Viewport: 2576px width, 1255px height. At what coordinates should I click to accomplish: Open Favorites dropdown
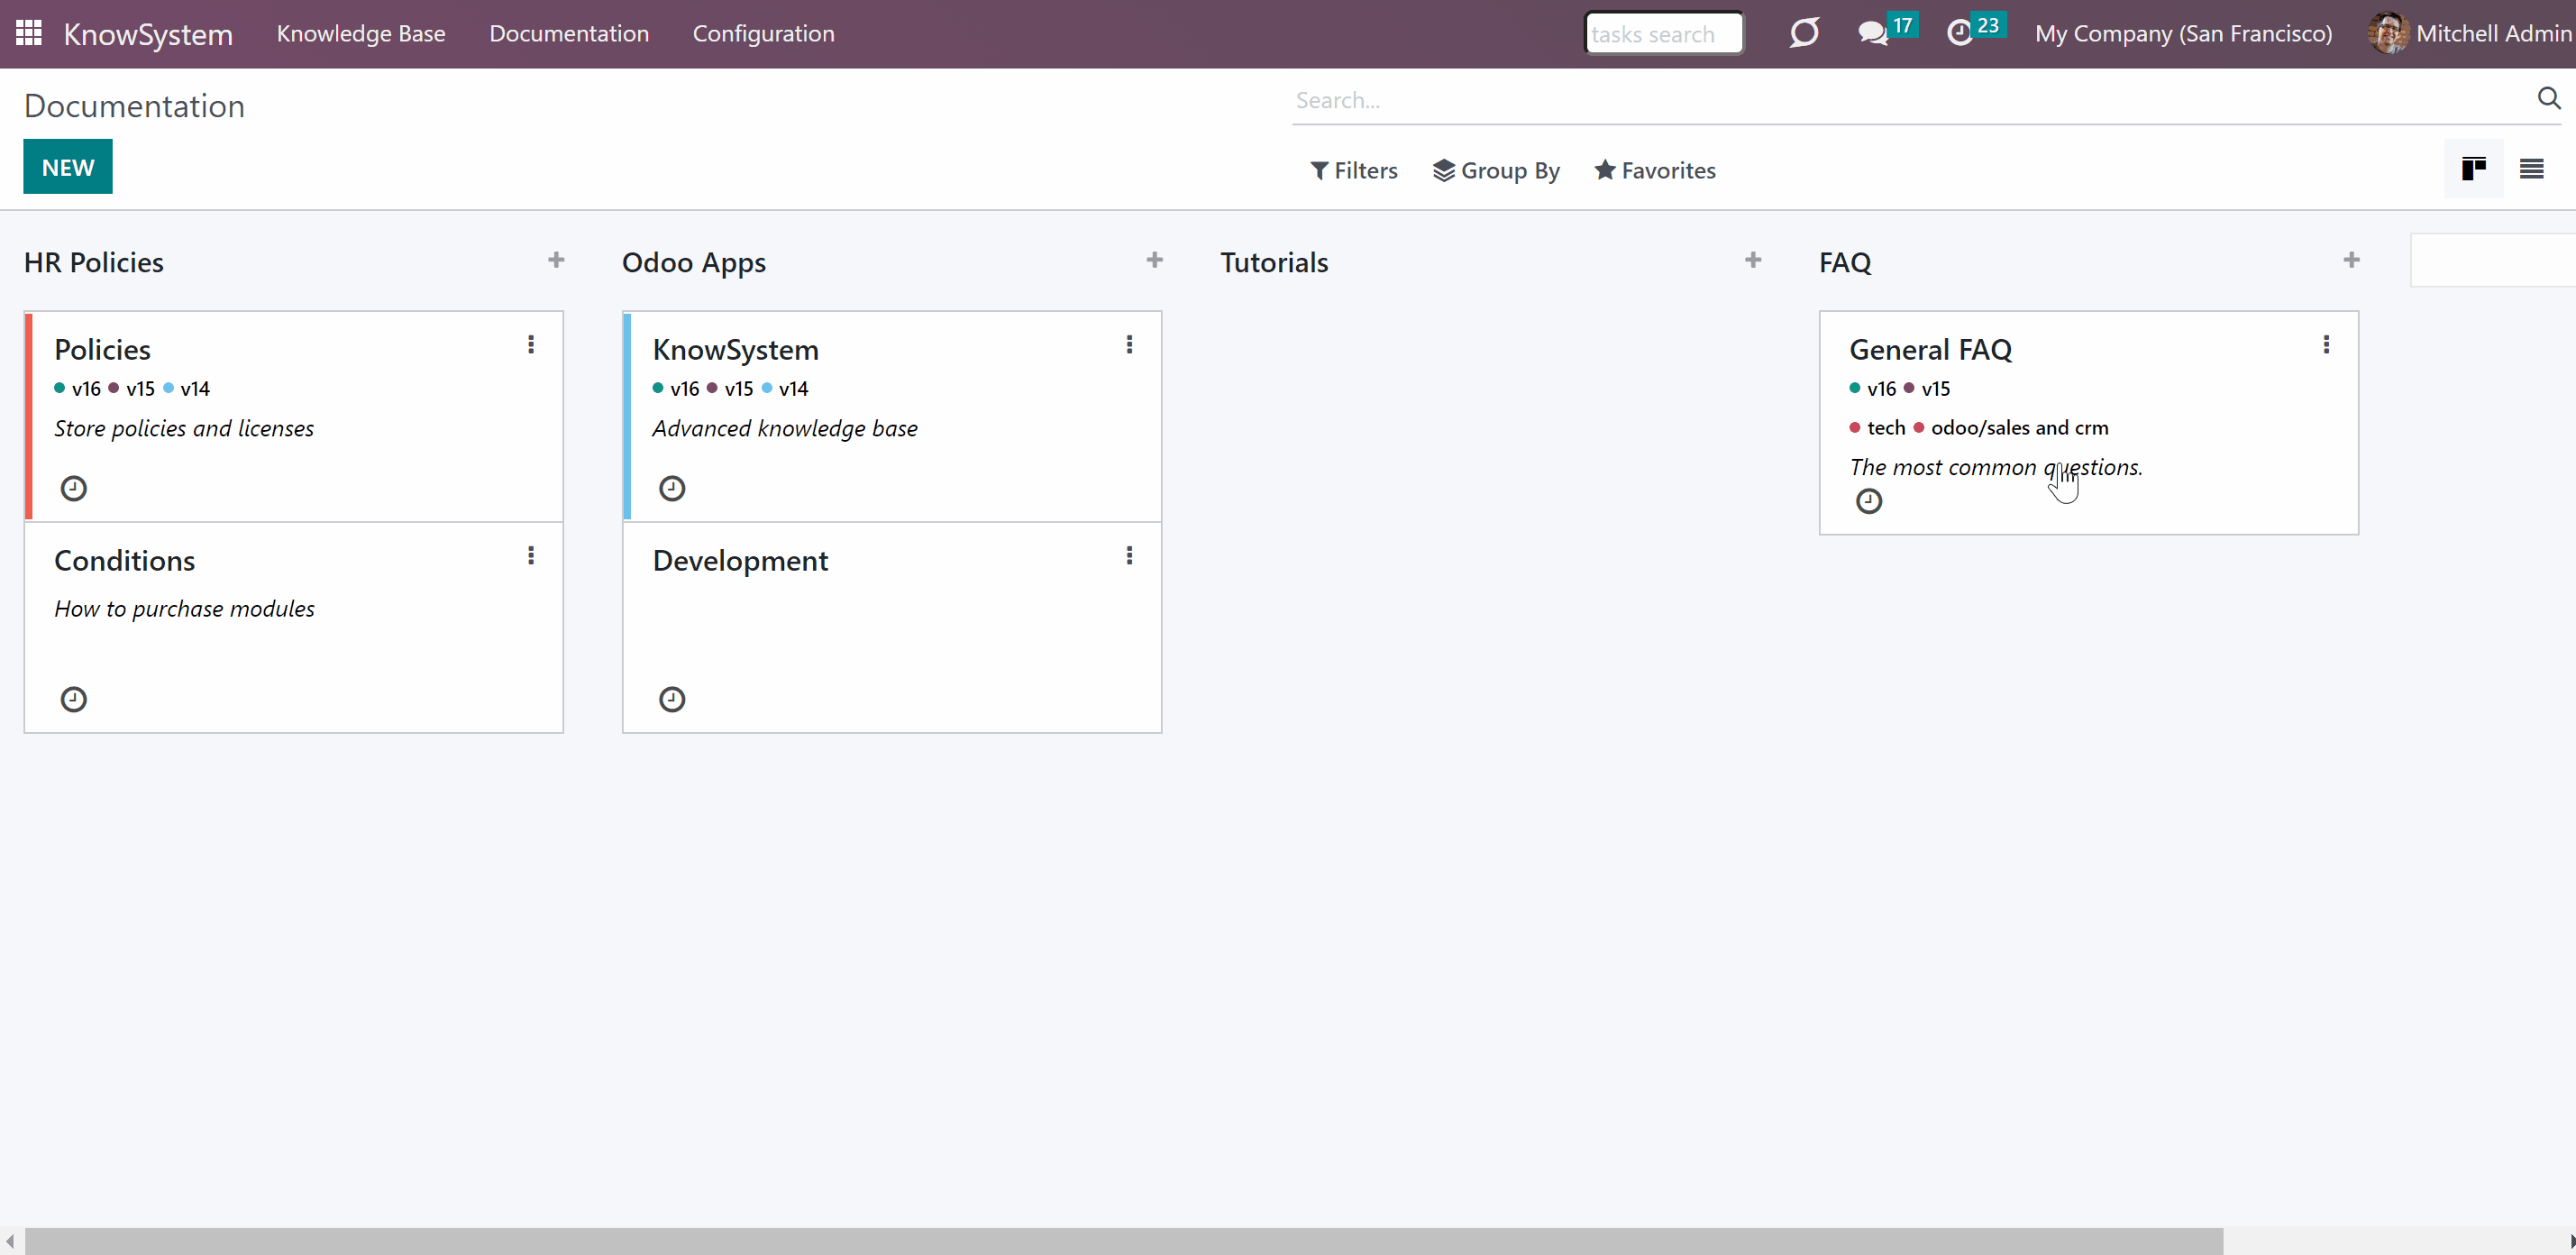[1655, 170]
